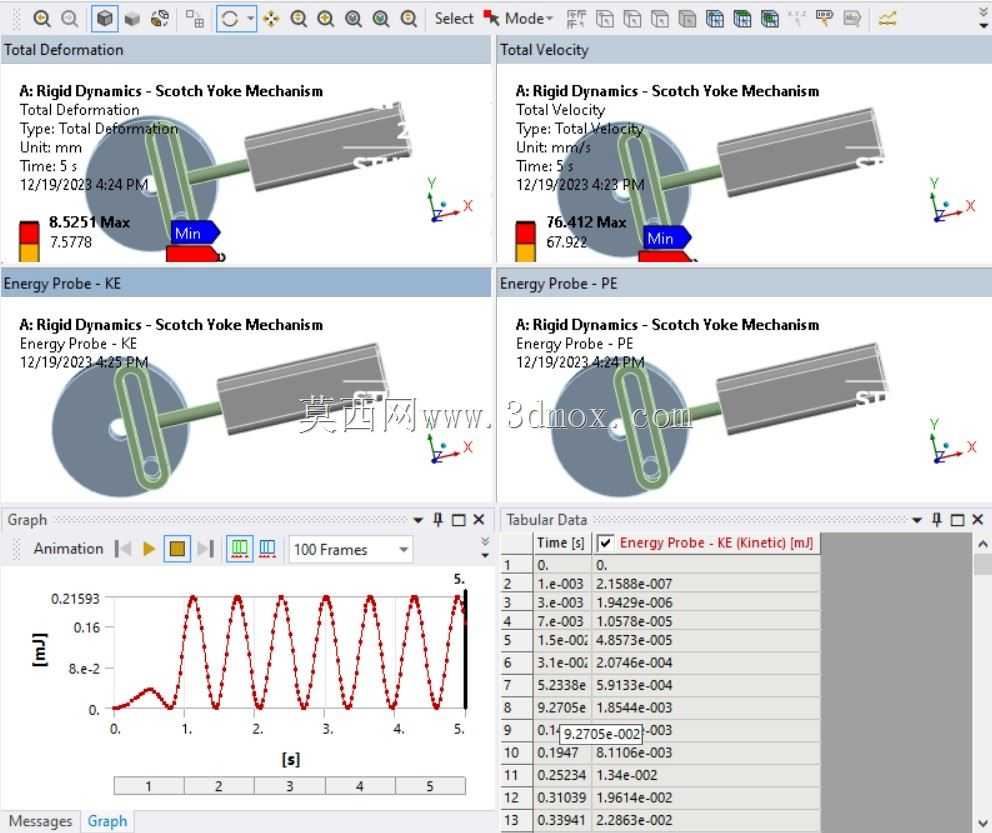
Task: Switch to the Messages tab
Action: pos(40,821)
